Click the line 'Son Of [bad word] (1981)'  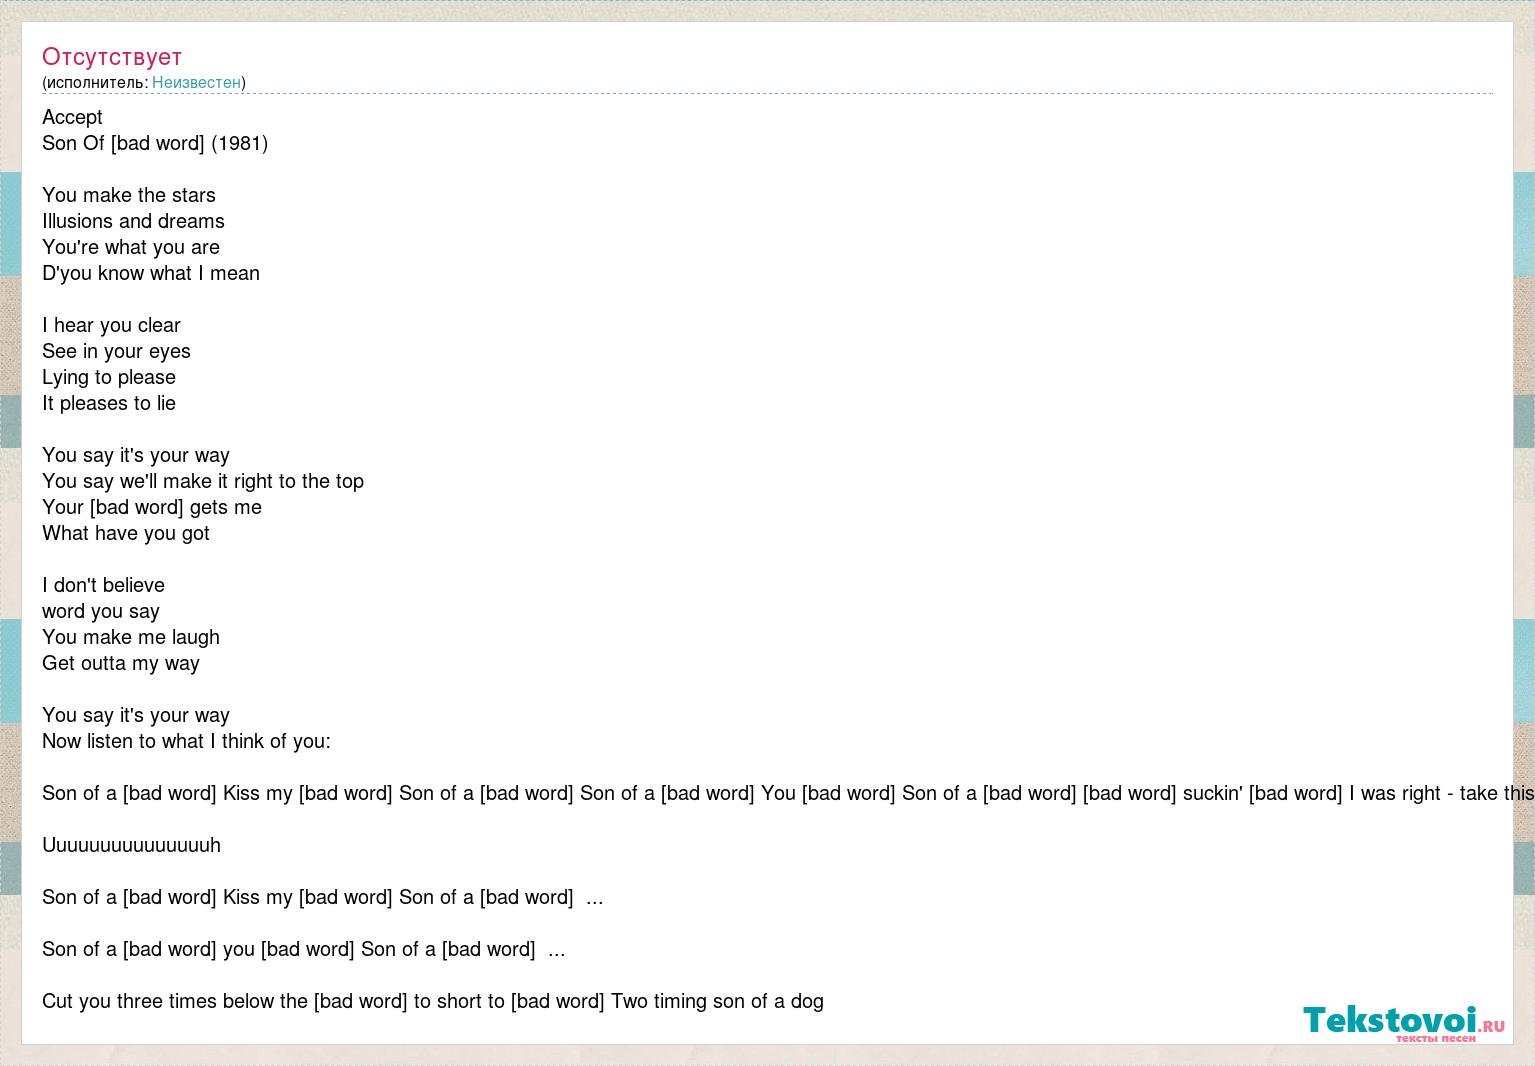pyautogui.click(x=155, y=143)
